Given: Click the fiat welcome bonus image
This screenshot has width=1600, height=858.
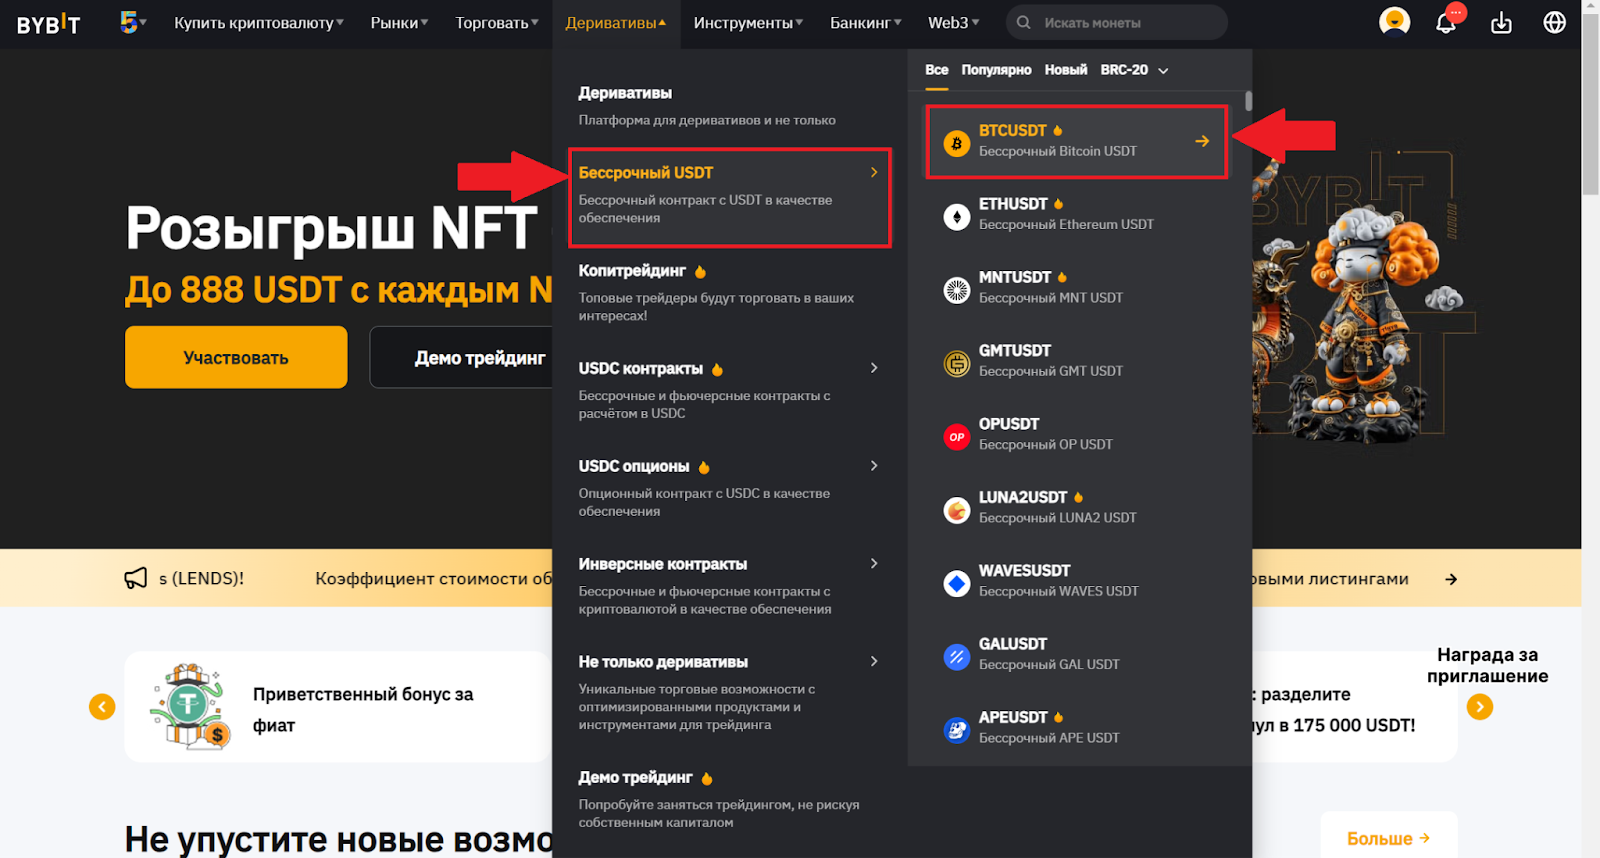Looking at the screenshot, I should coord(190,706).
